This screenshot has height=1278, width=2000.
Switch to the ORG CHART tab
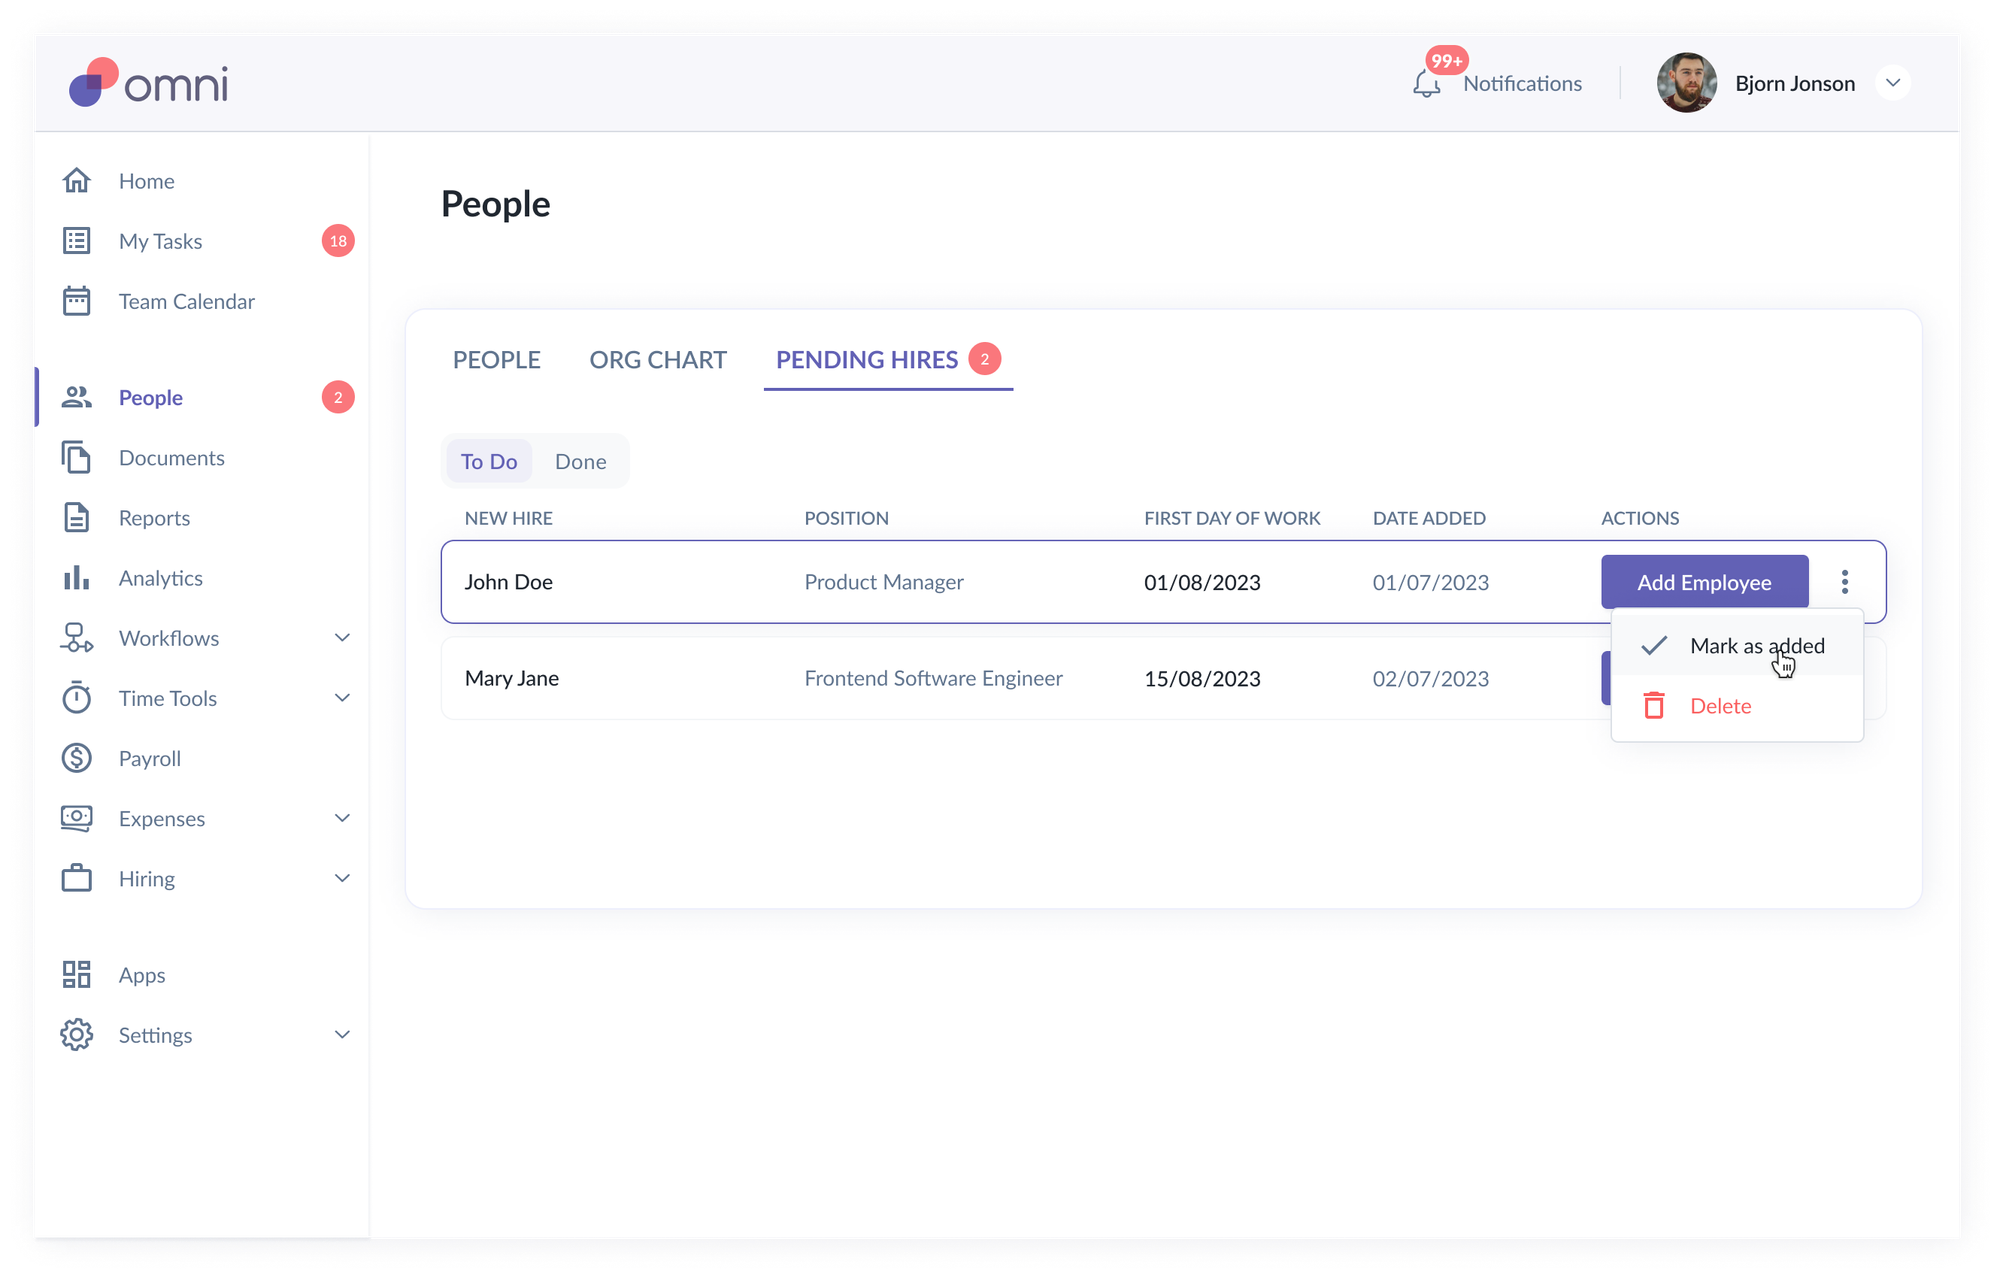[x=658, y=360]
